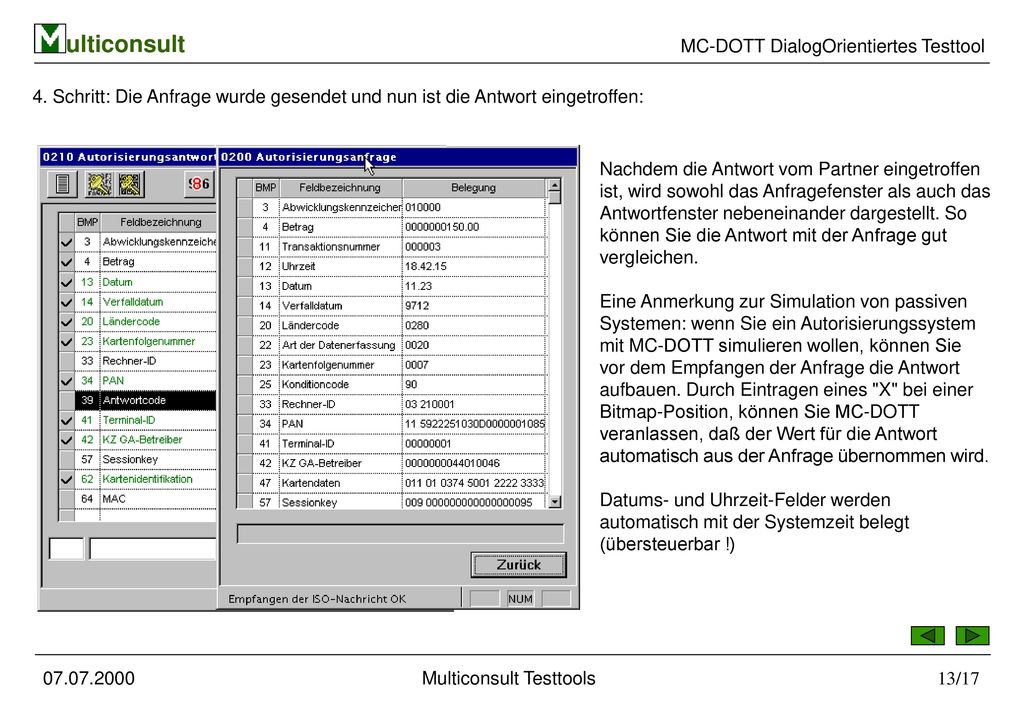The height and width of the screenshot is (709, 1024).
Task: Click the document list icon in the 0210 toolbar
Action: pos(63,184)
